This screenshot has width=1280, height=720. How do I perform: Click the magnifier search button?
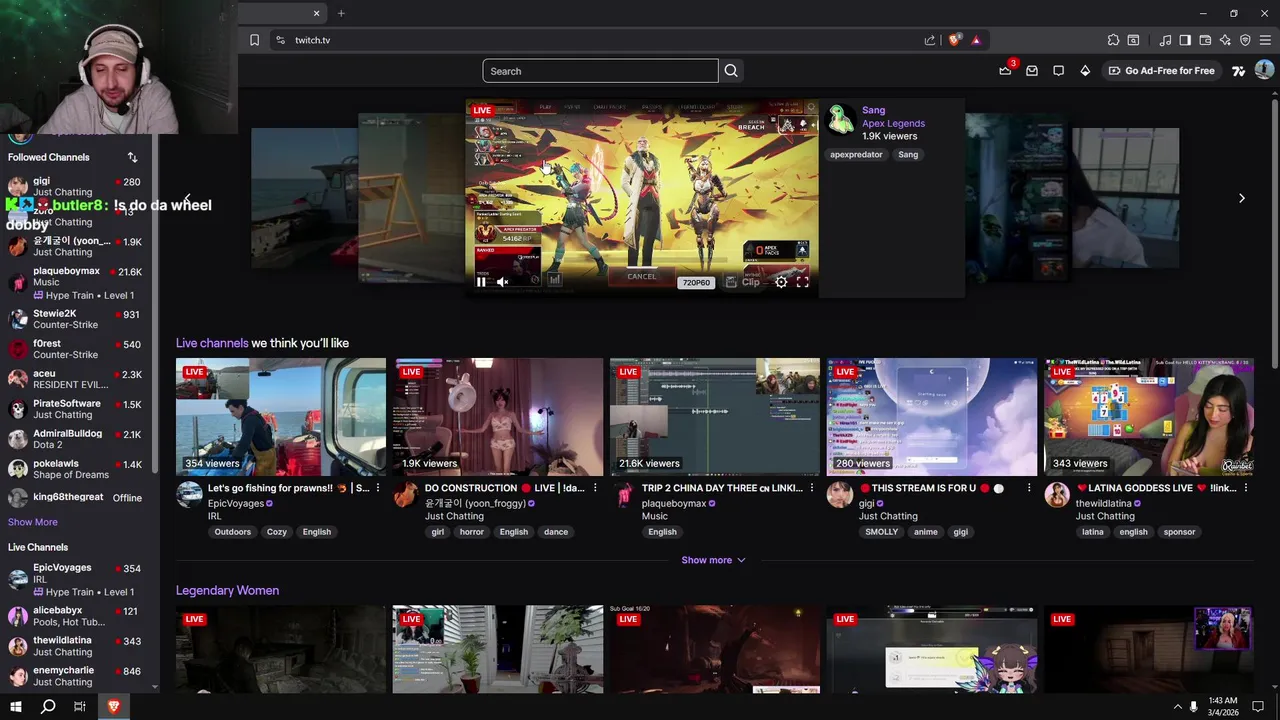[x=731, y=71]
